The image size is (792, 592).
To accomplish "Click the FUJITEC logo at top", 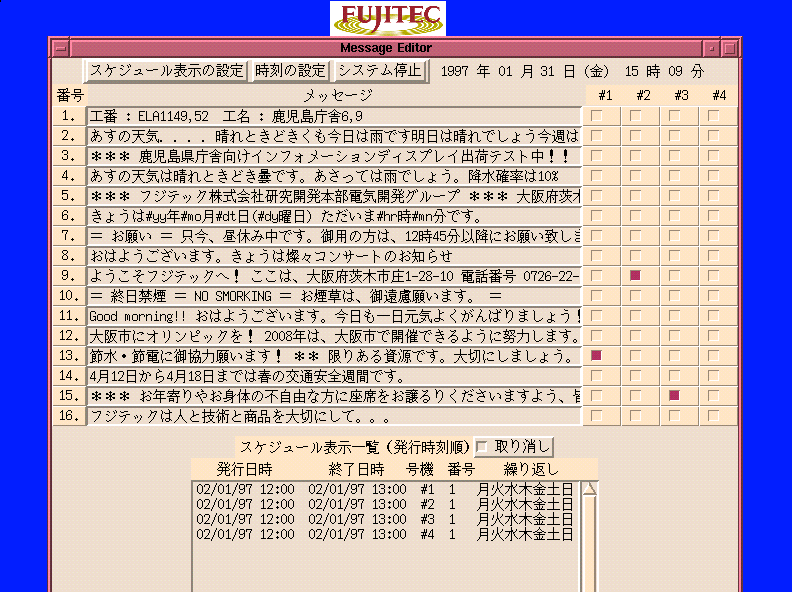I will 388,18.
